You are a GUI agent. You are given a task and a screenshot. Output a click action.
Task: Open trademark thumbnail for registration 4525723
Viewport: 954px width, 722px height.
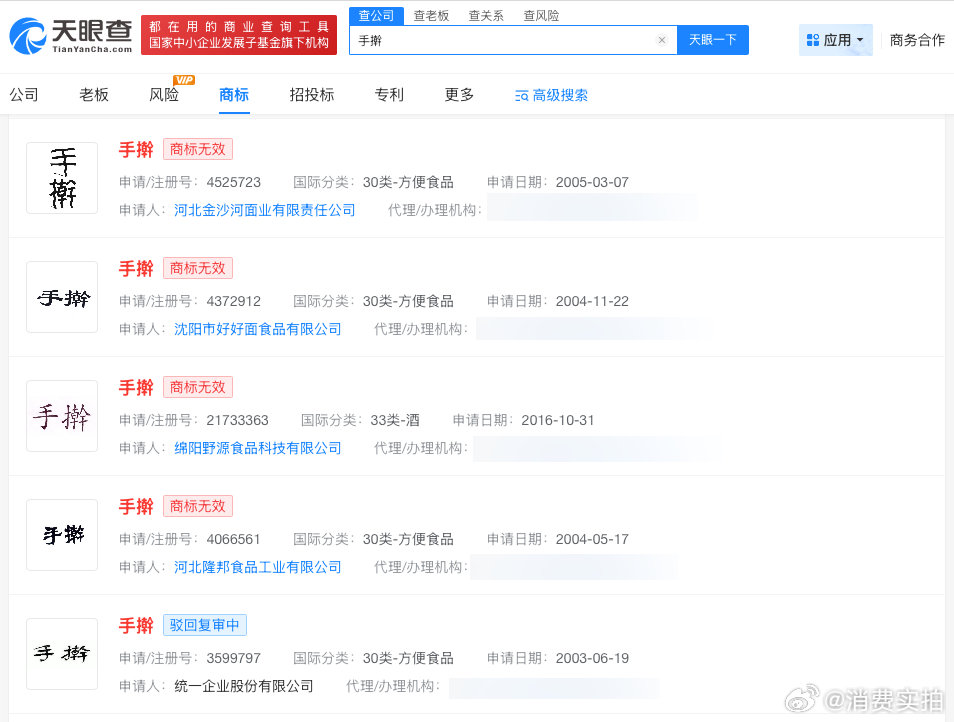click(62, 178)
